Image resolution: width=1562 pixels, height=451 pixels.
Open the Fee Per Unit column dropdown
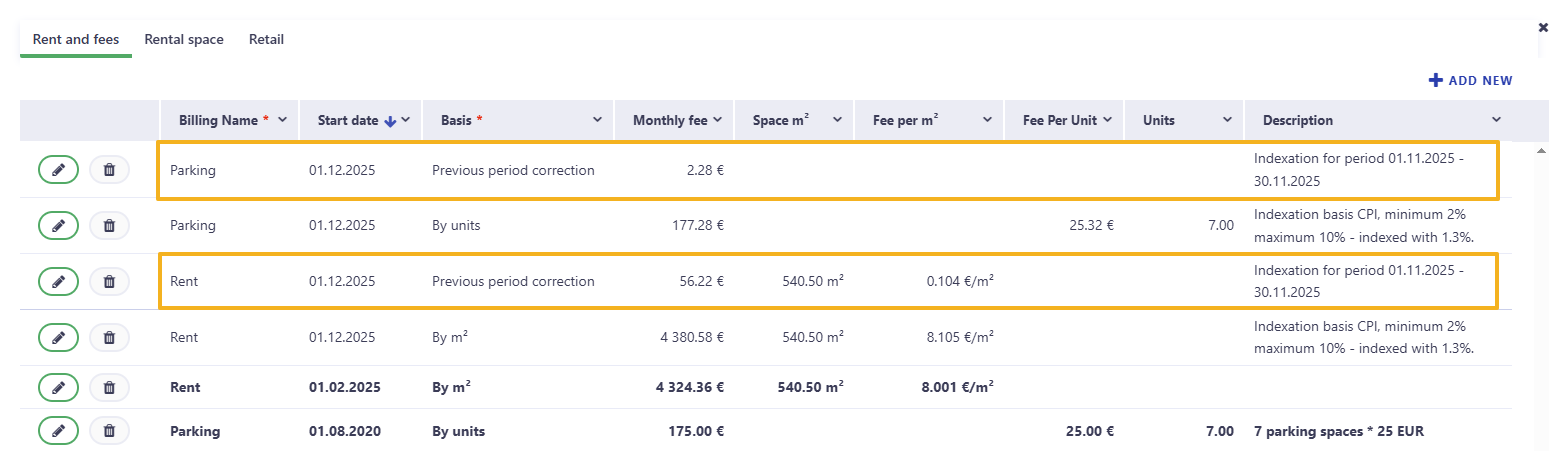[x=1107, y=120]
